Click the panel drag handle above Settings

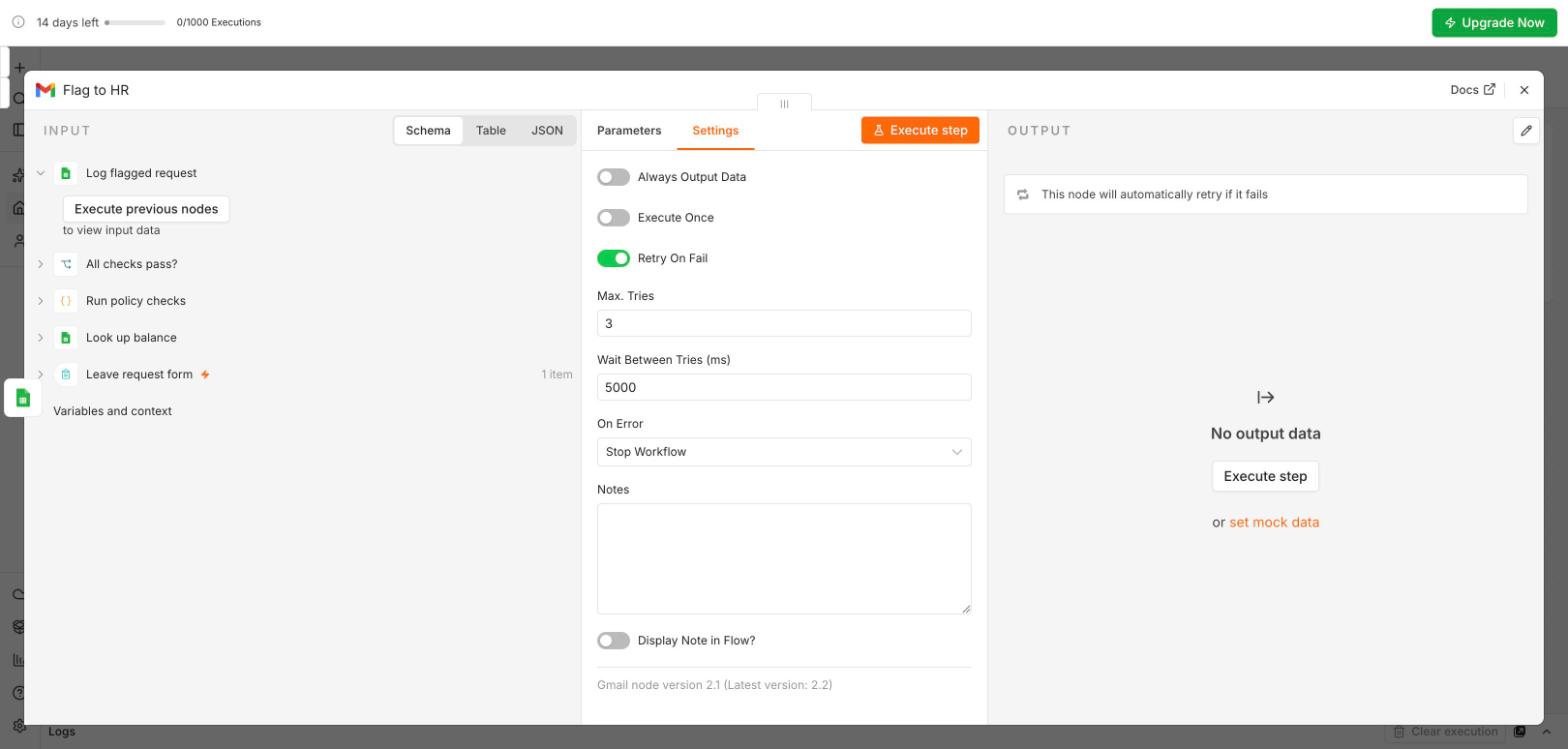pyautogui.click(x=784, y=103)
